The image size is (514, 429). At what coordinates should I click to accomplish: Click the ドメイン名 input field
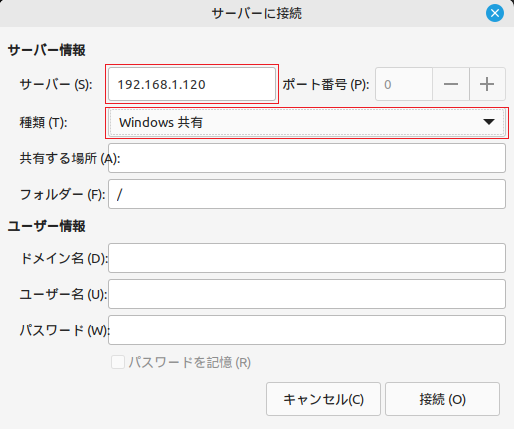[307, 258]
